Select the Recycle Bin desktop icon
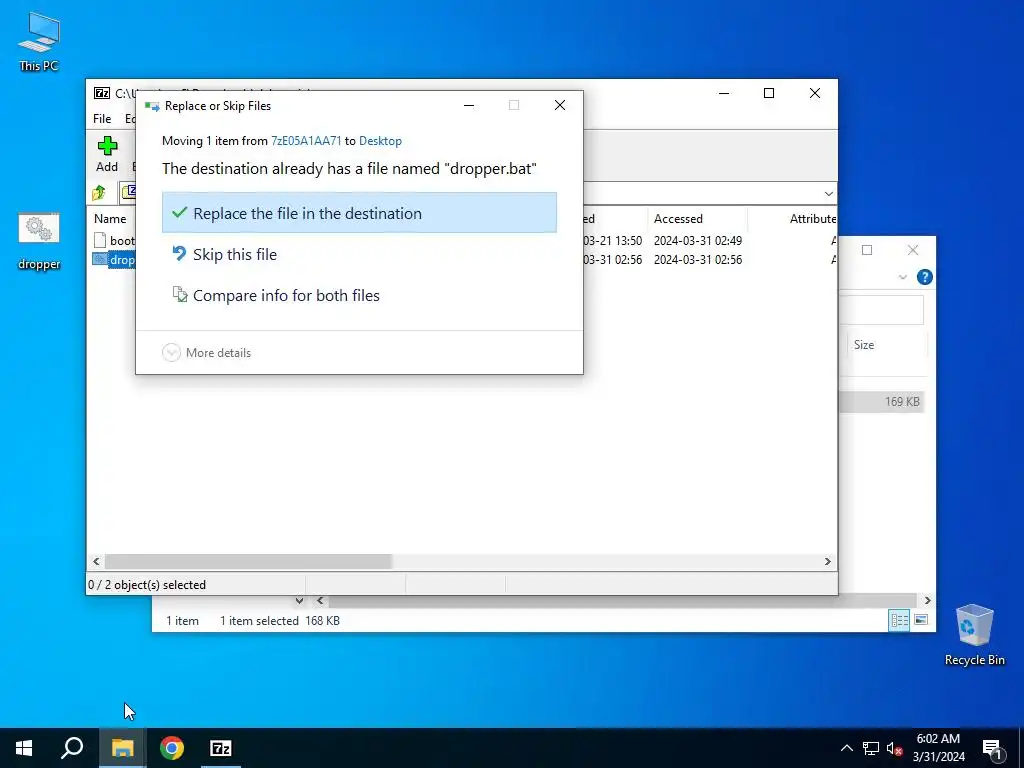The width and height of the screenshot is (1024, 768). tap(974, 635)
